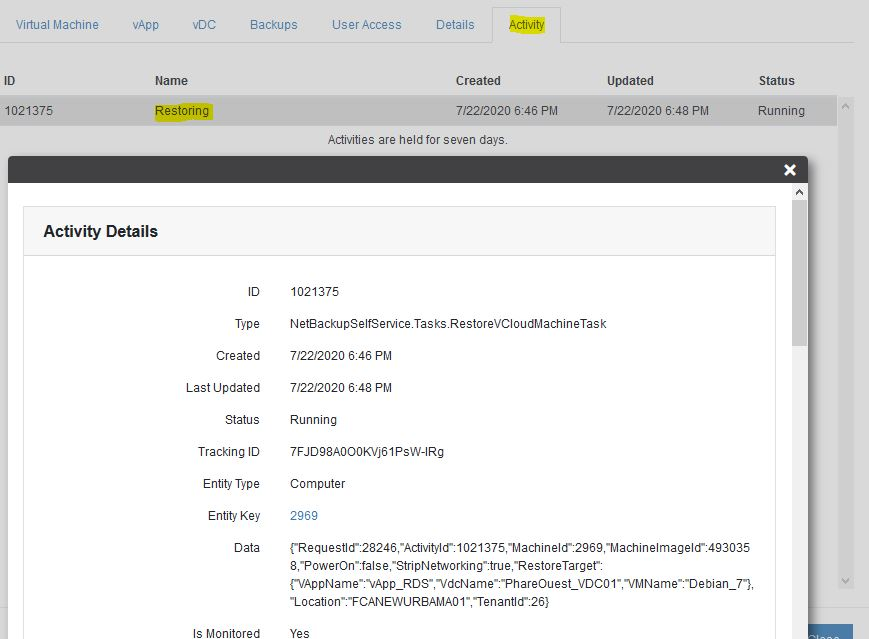Image resolution: width=869 pixels, height=639 pixels.
Task: Go to the User Access tab
Action: point(366,25)
